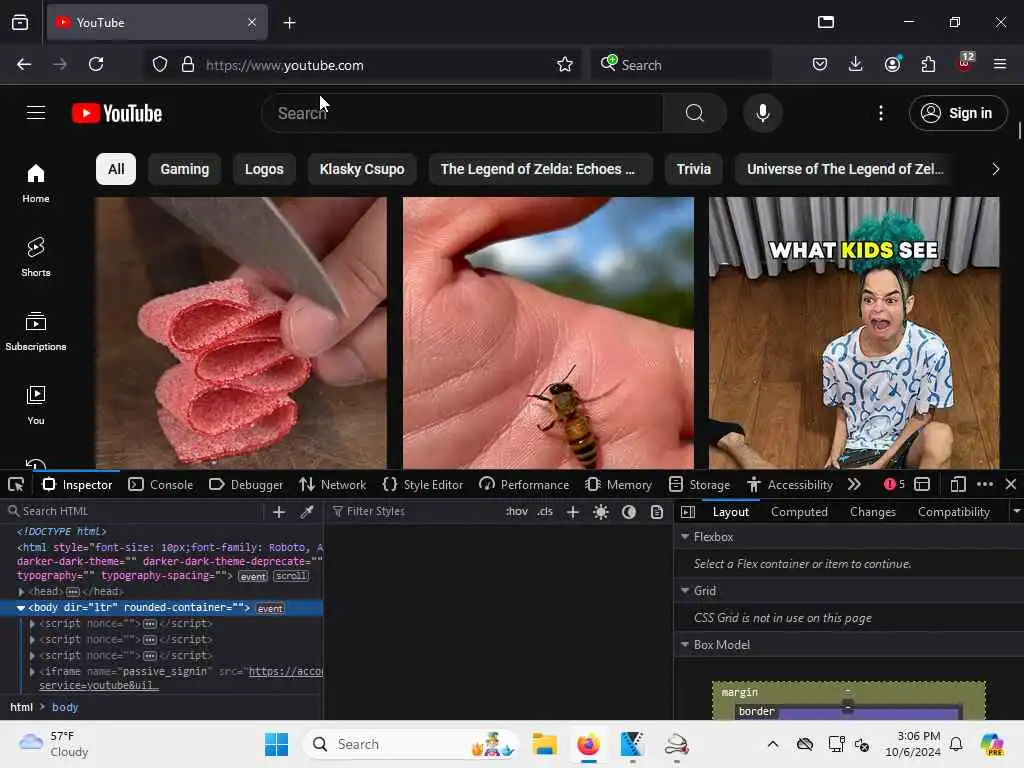The image size is (1024, 768).
Task: Go to Home in YouTube sidebar
Action: pos(36,183)
